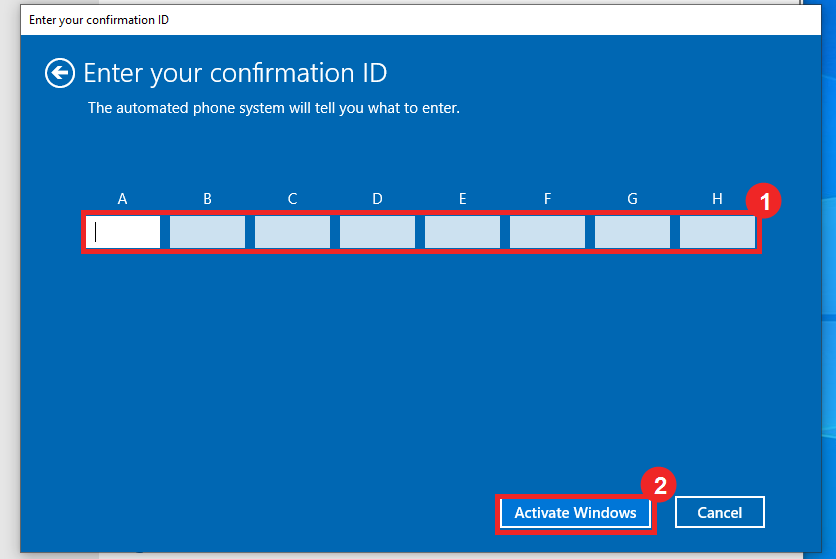This screenshot has height=559, width=836.
Task: Select the confirmation ID field H
Action: (x=718, y=232)
